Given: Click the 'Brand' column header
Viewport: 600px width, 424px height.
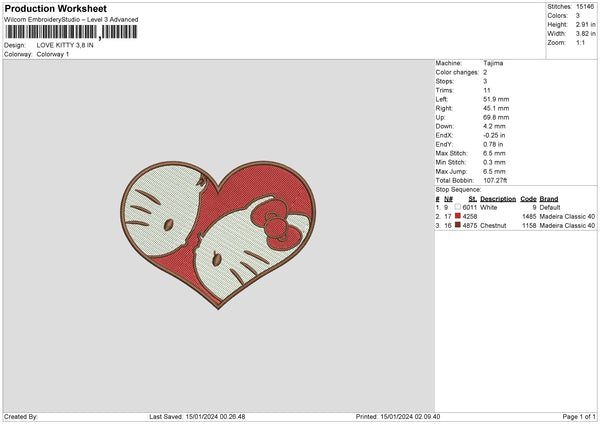Looking at the screenshot, I should [549, 199].
